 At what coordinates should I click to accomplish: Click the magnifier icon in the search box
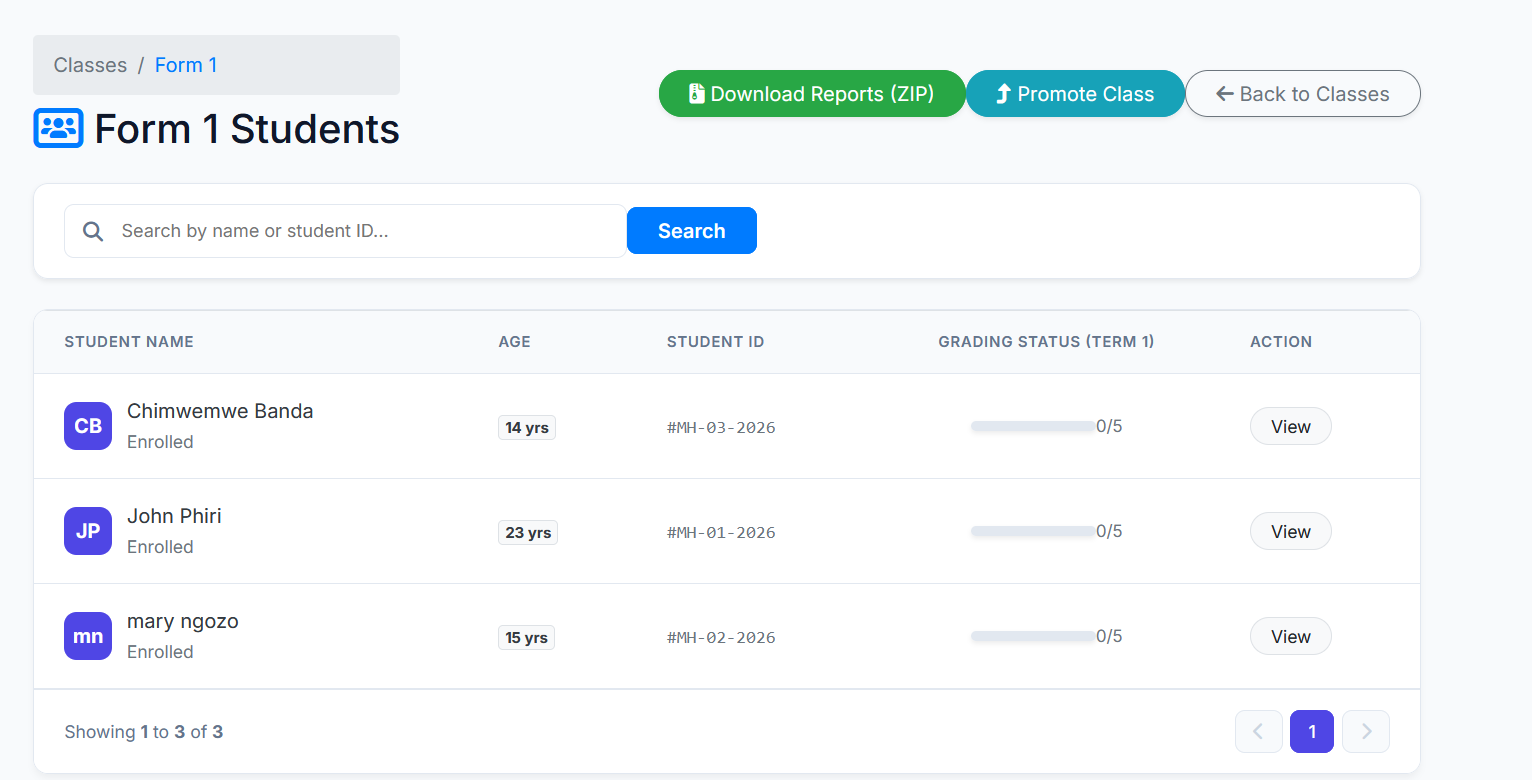coord(93,231)
